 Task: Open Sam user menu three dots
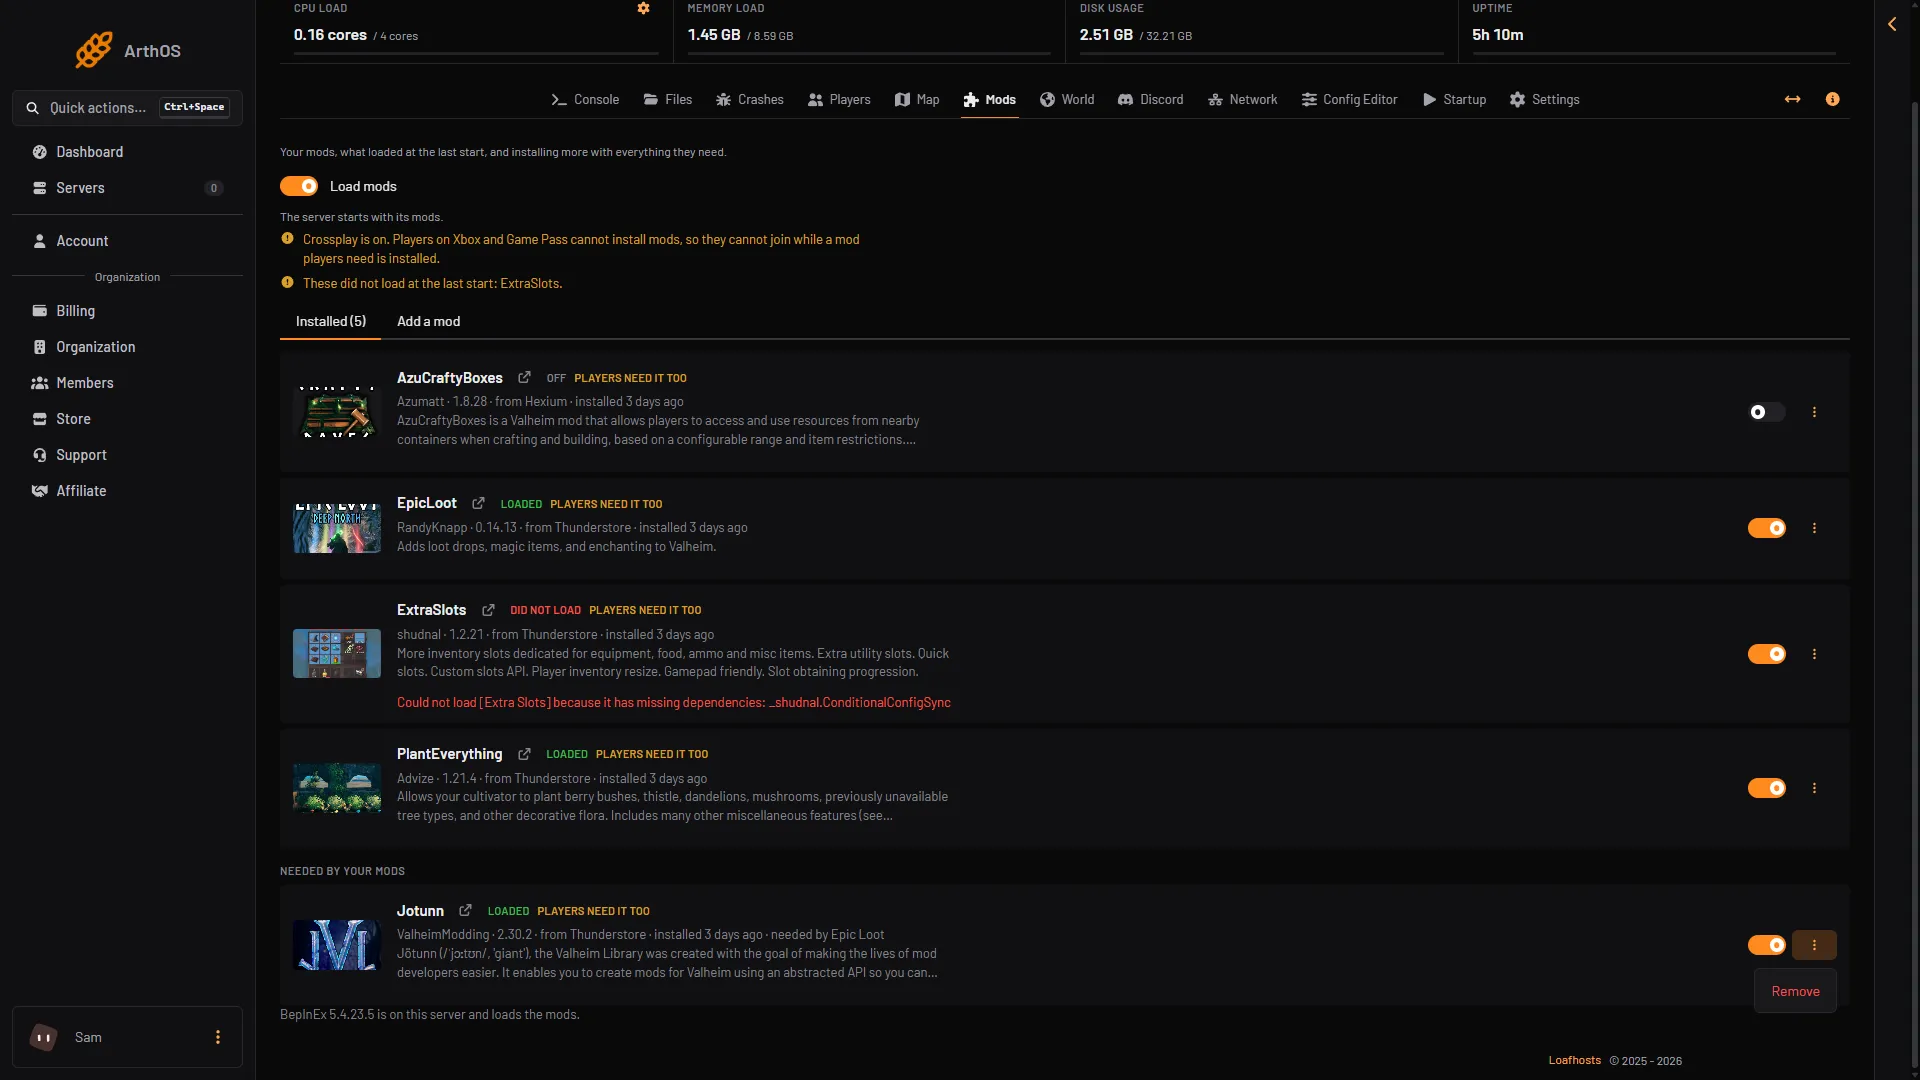218,1037
